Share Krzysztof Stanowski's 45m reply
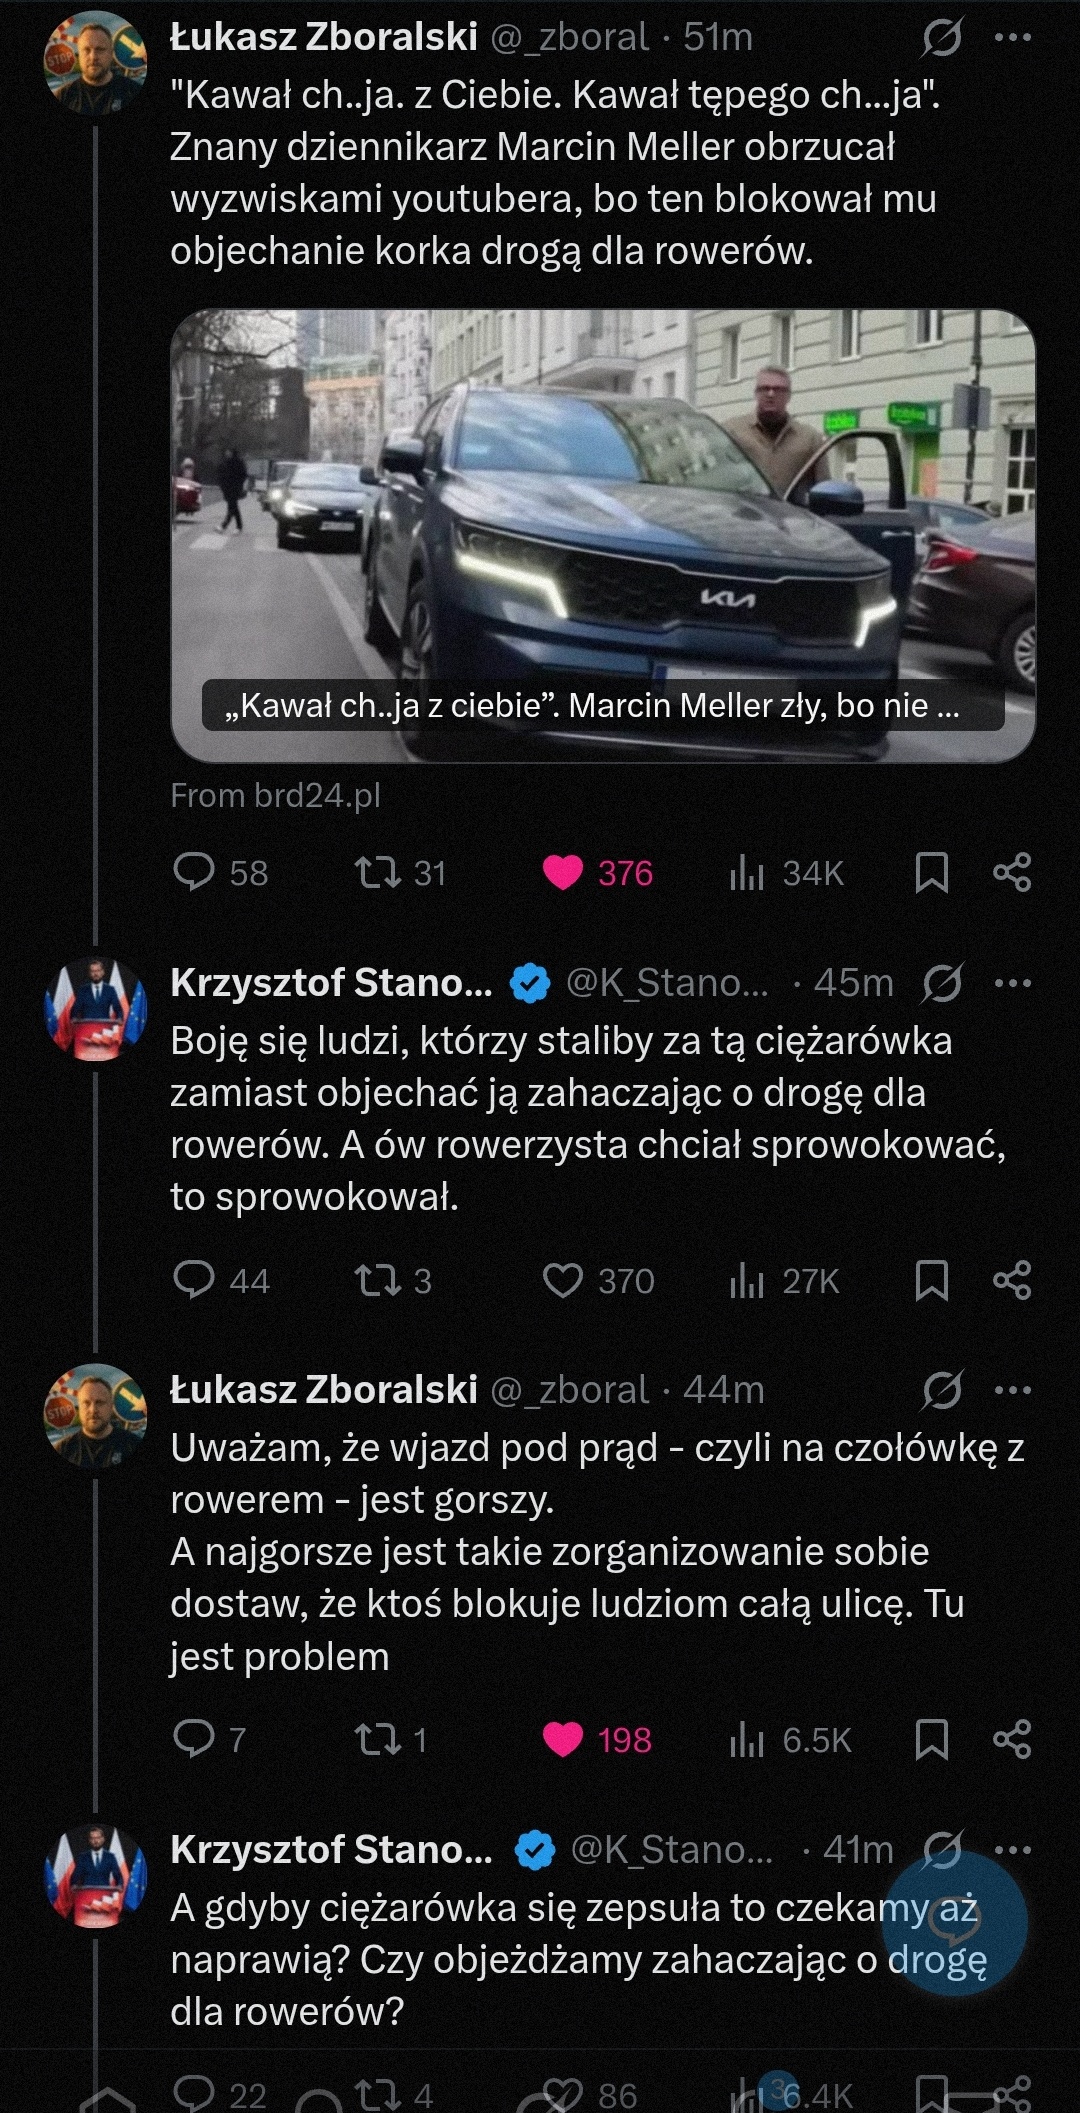The width and height of the screenshot is (1080, 2113). [1012, 1280]
